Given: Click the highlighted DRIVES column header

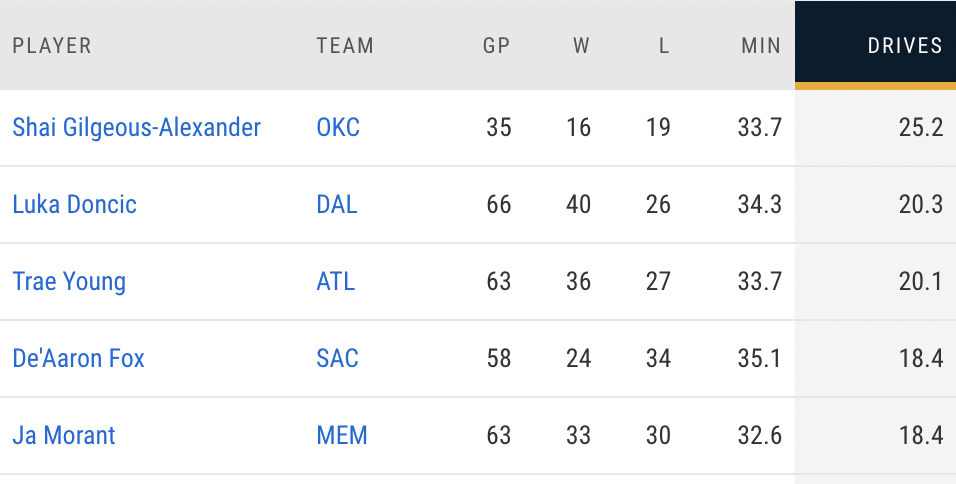Looking at the screenshot, I should point(905,46).
